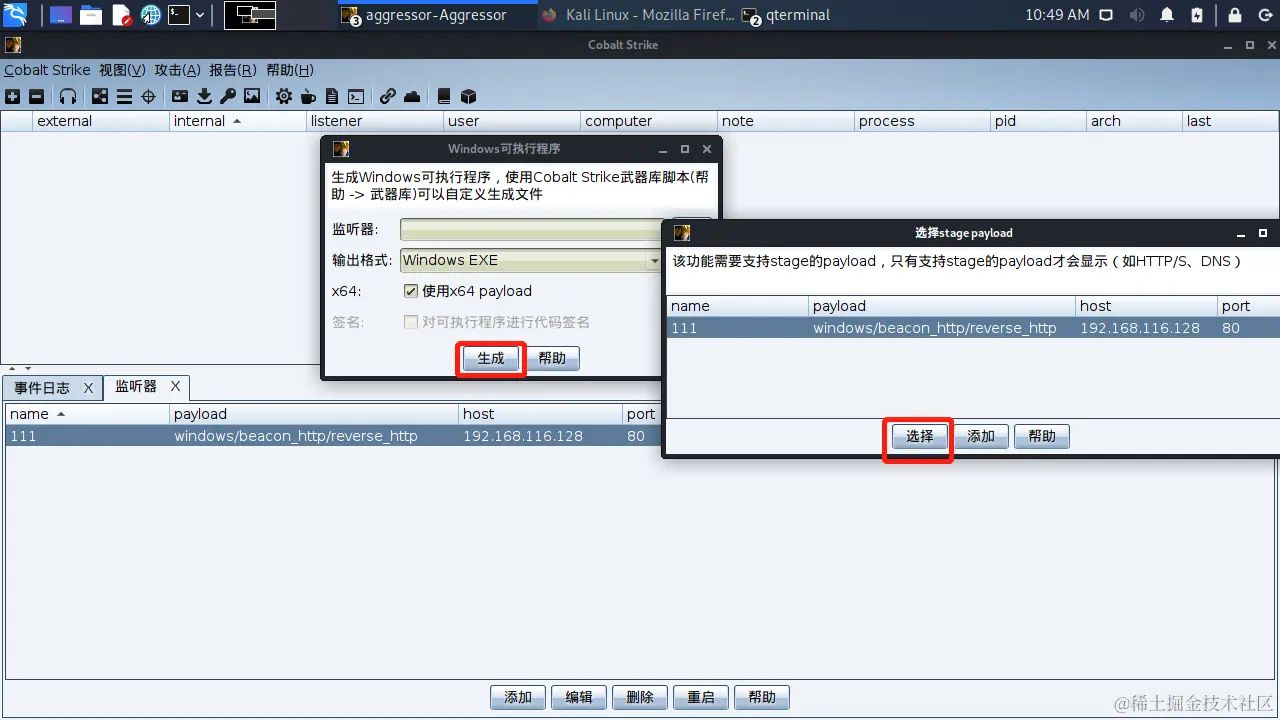
Task: Click 帮助 in Windows可执行程序 dialog
Action: 552,358
